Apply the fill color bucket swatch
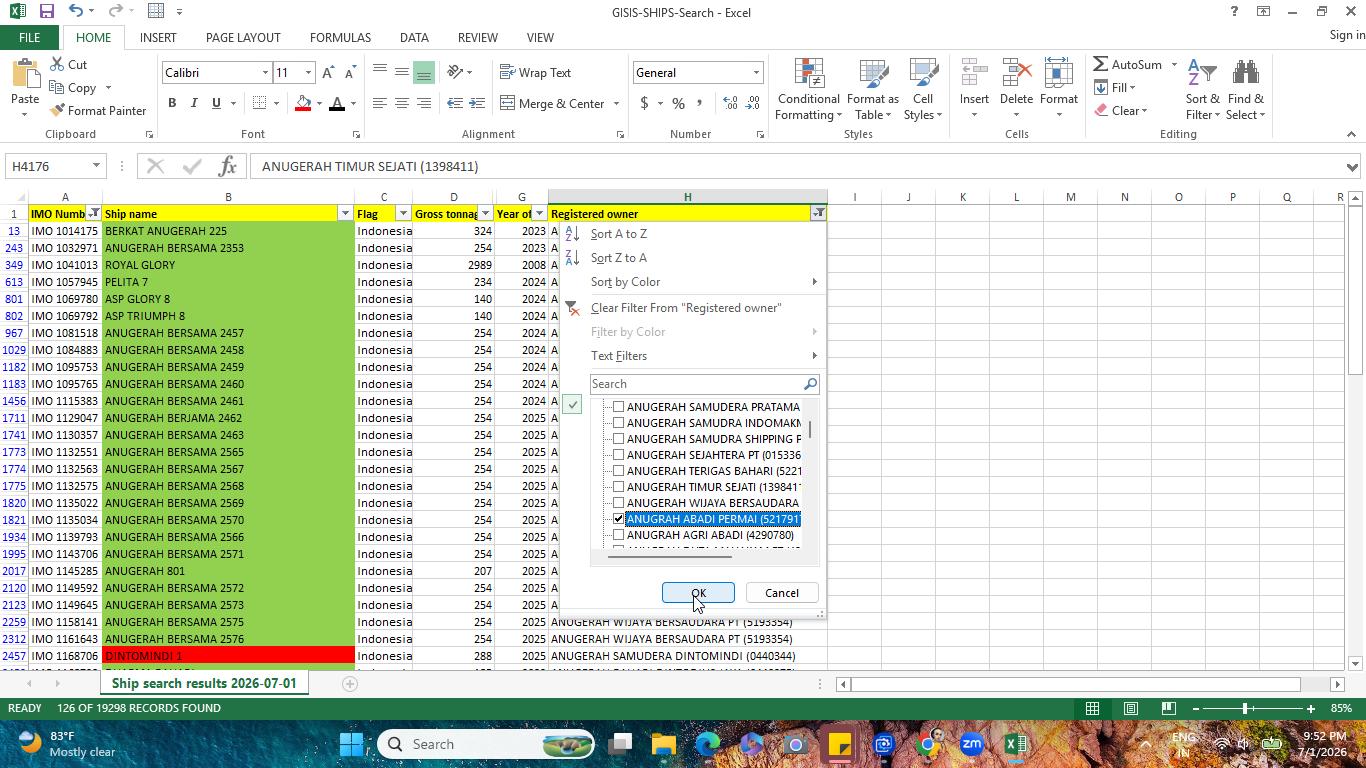 tap(303, 103)
